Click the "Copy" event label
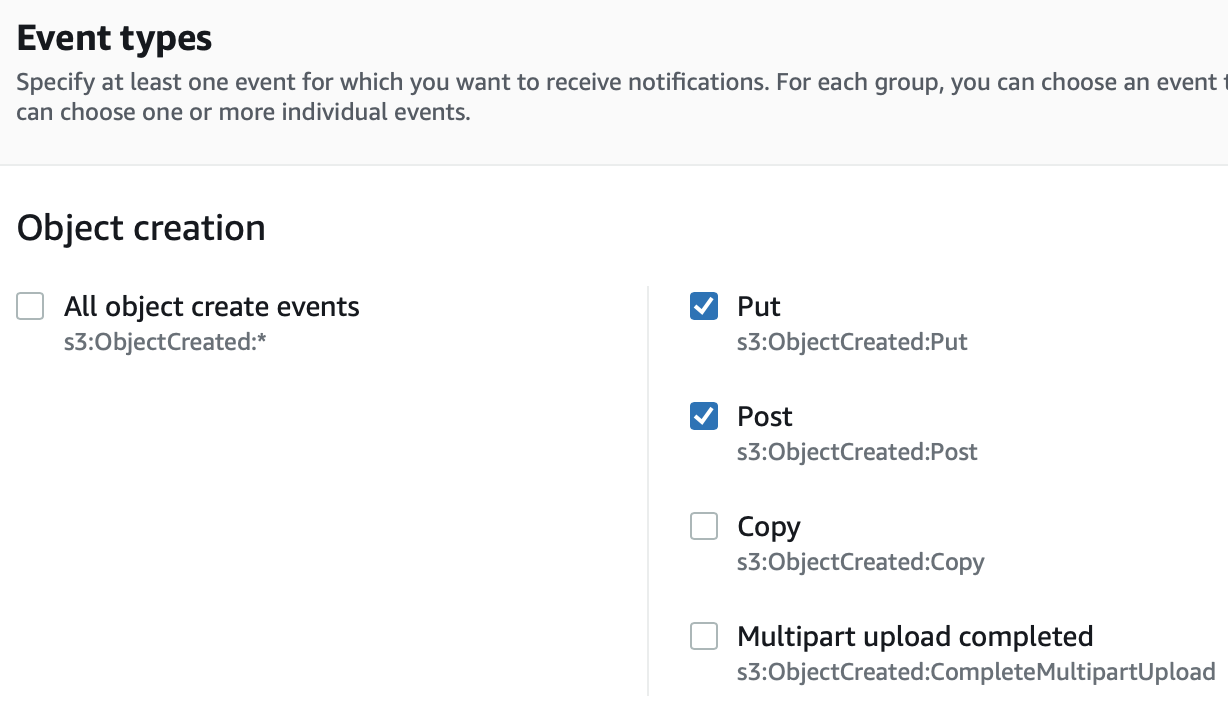The image size is (1228, 702). (x=767, y=526)
